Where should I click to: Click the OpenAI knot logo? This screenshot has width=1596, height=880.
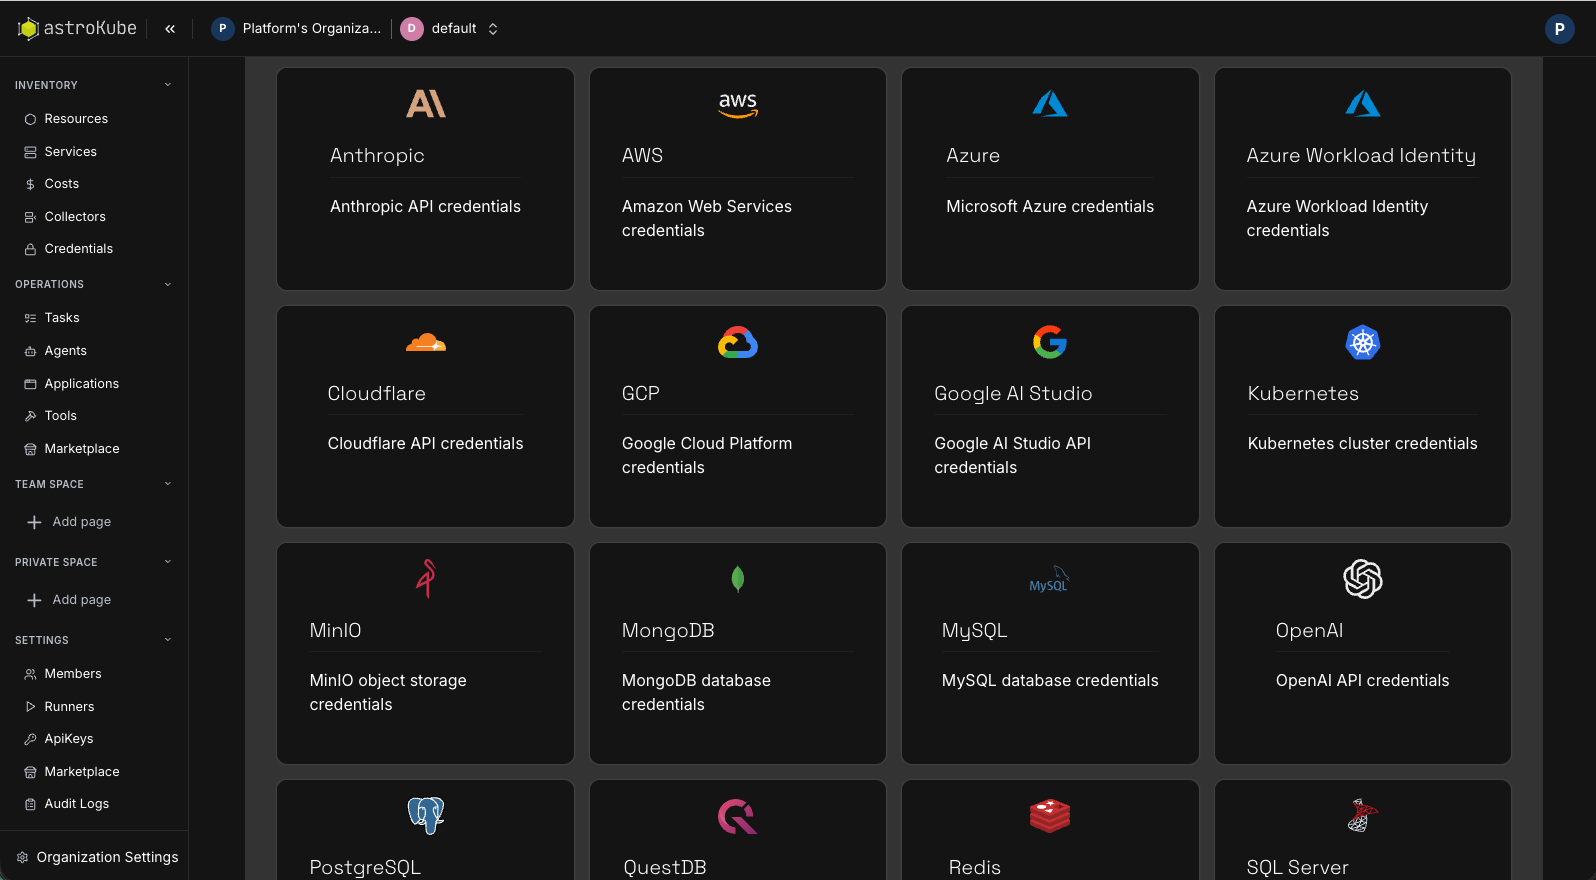pyautogui.click(x=1363, y=579)
